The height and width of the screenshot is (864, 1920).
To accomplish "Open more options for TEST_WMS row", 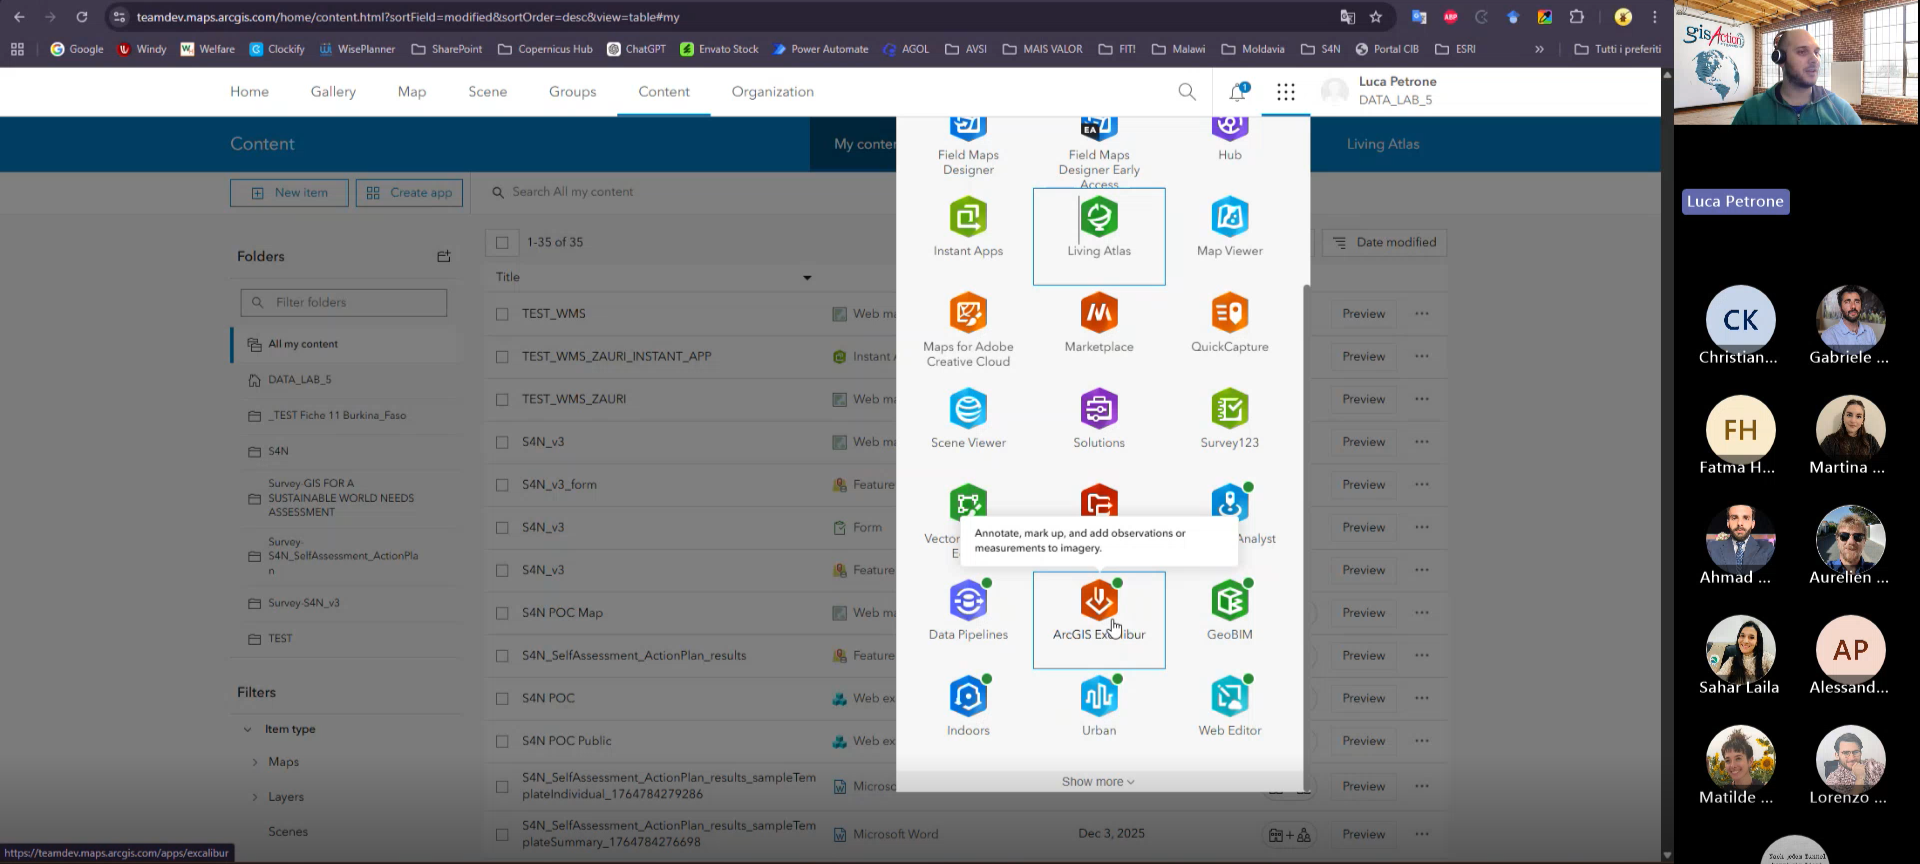I will pyautogui.click(x=1422, y=314).
